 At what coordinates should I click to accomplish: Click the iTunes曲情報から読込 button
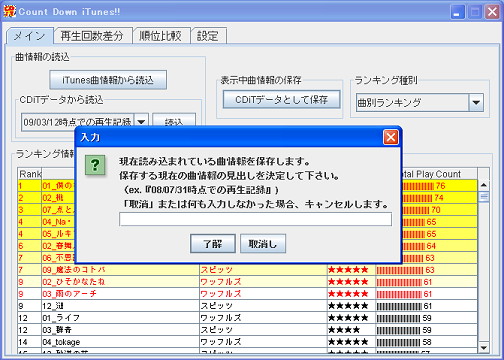coord(108,80)
